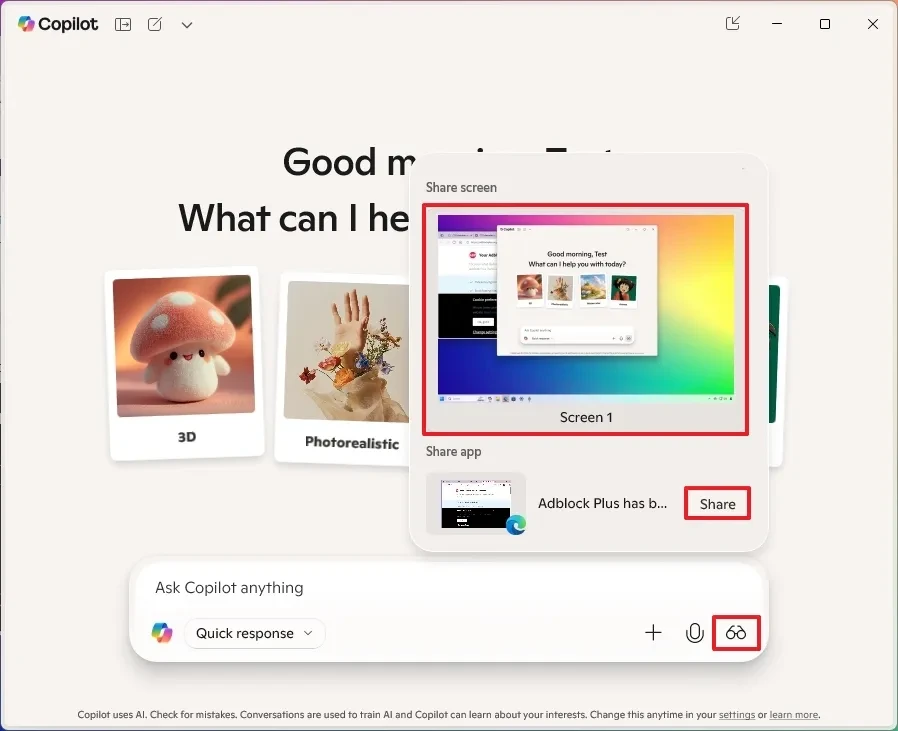Screen dimensions: 898x731
Task: Open the settings link in the disclaimer
Action: [737, 715]
